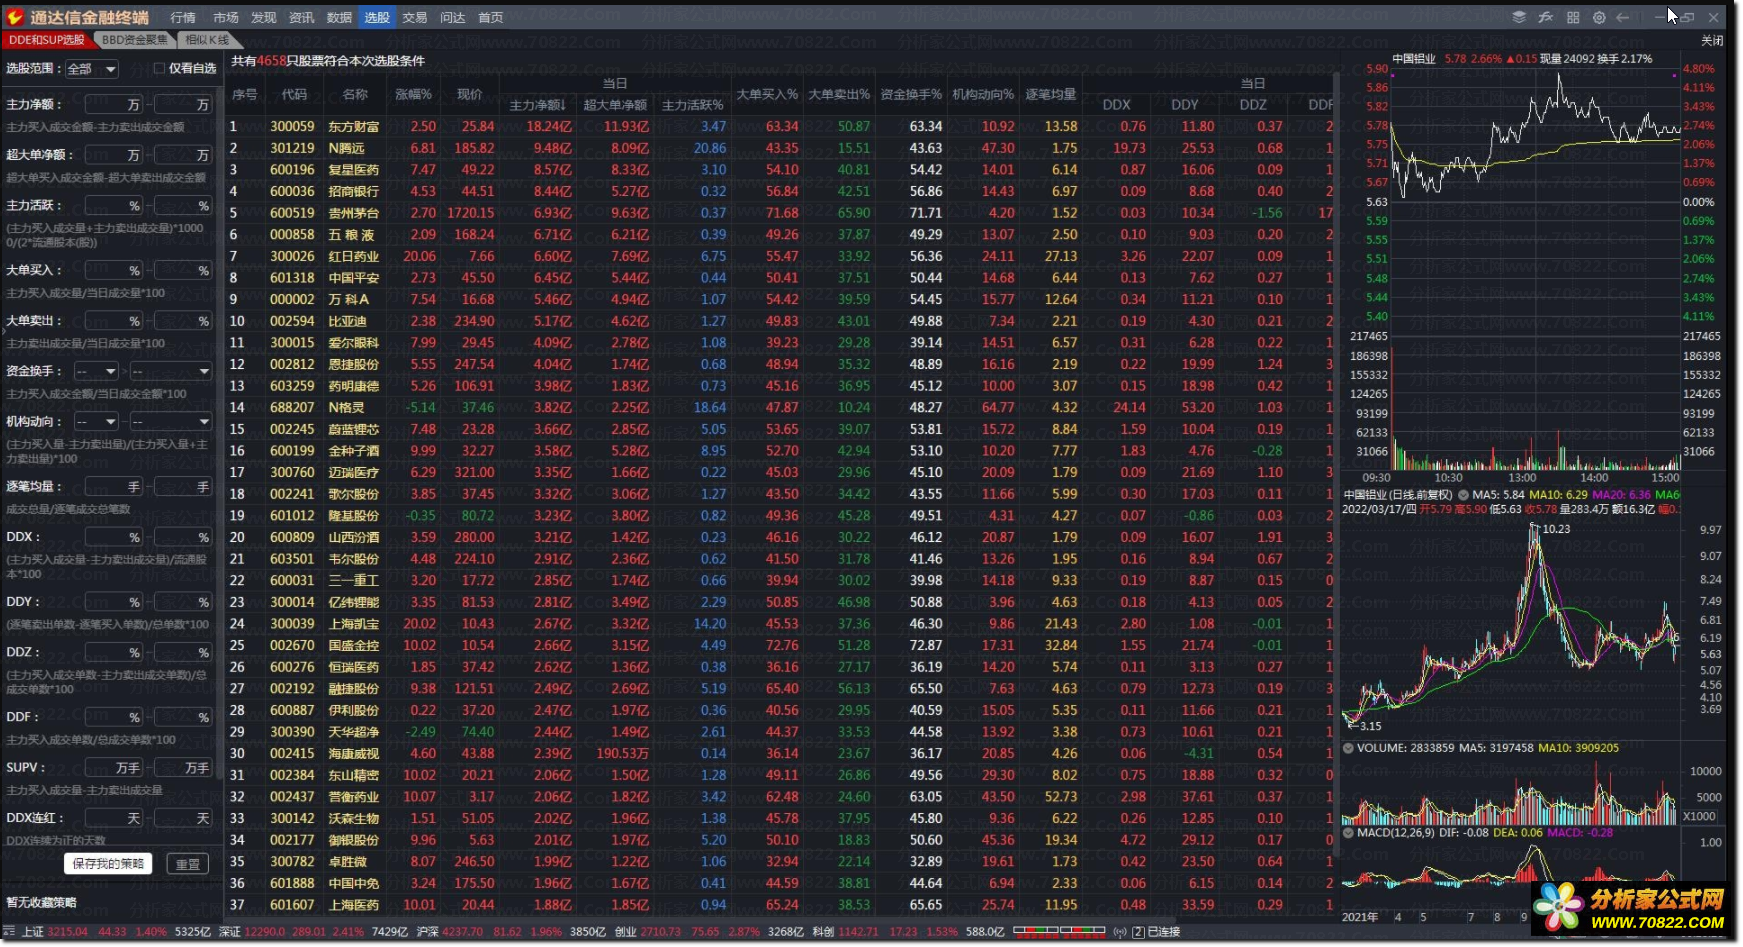Click the 重置 button
The height and width of the screenshot is (947, 1743).
click(188, 864)
